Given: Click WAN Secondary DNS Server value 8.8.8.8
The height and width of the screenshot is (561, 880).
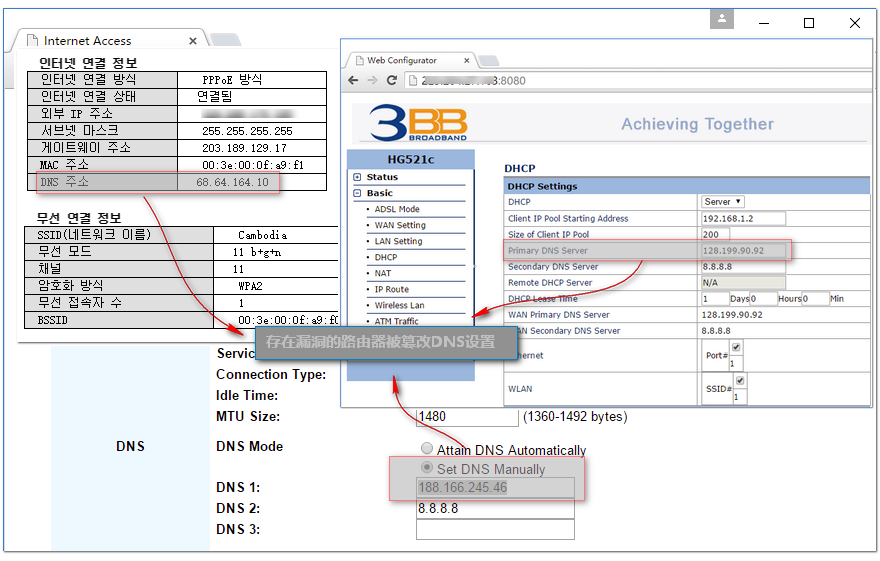Looking at the screenshot, I should 716,331.
